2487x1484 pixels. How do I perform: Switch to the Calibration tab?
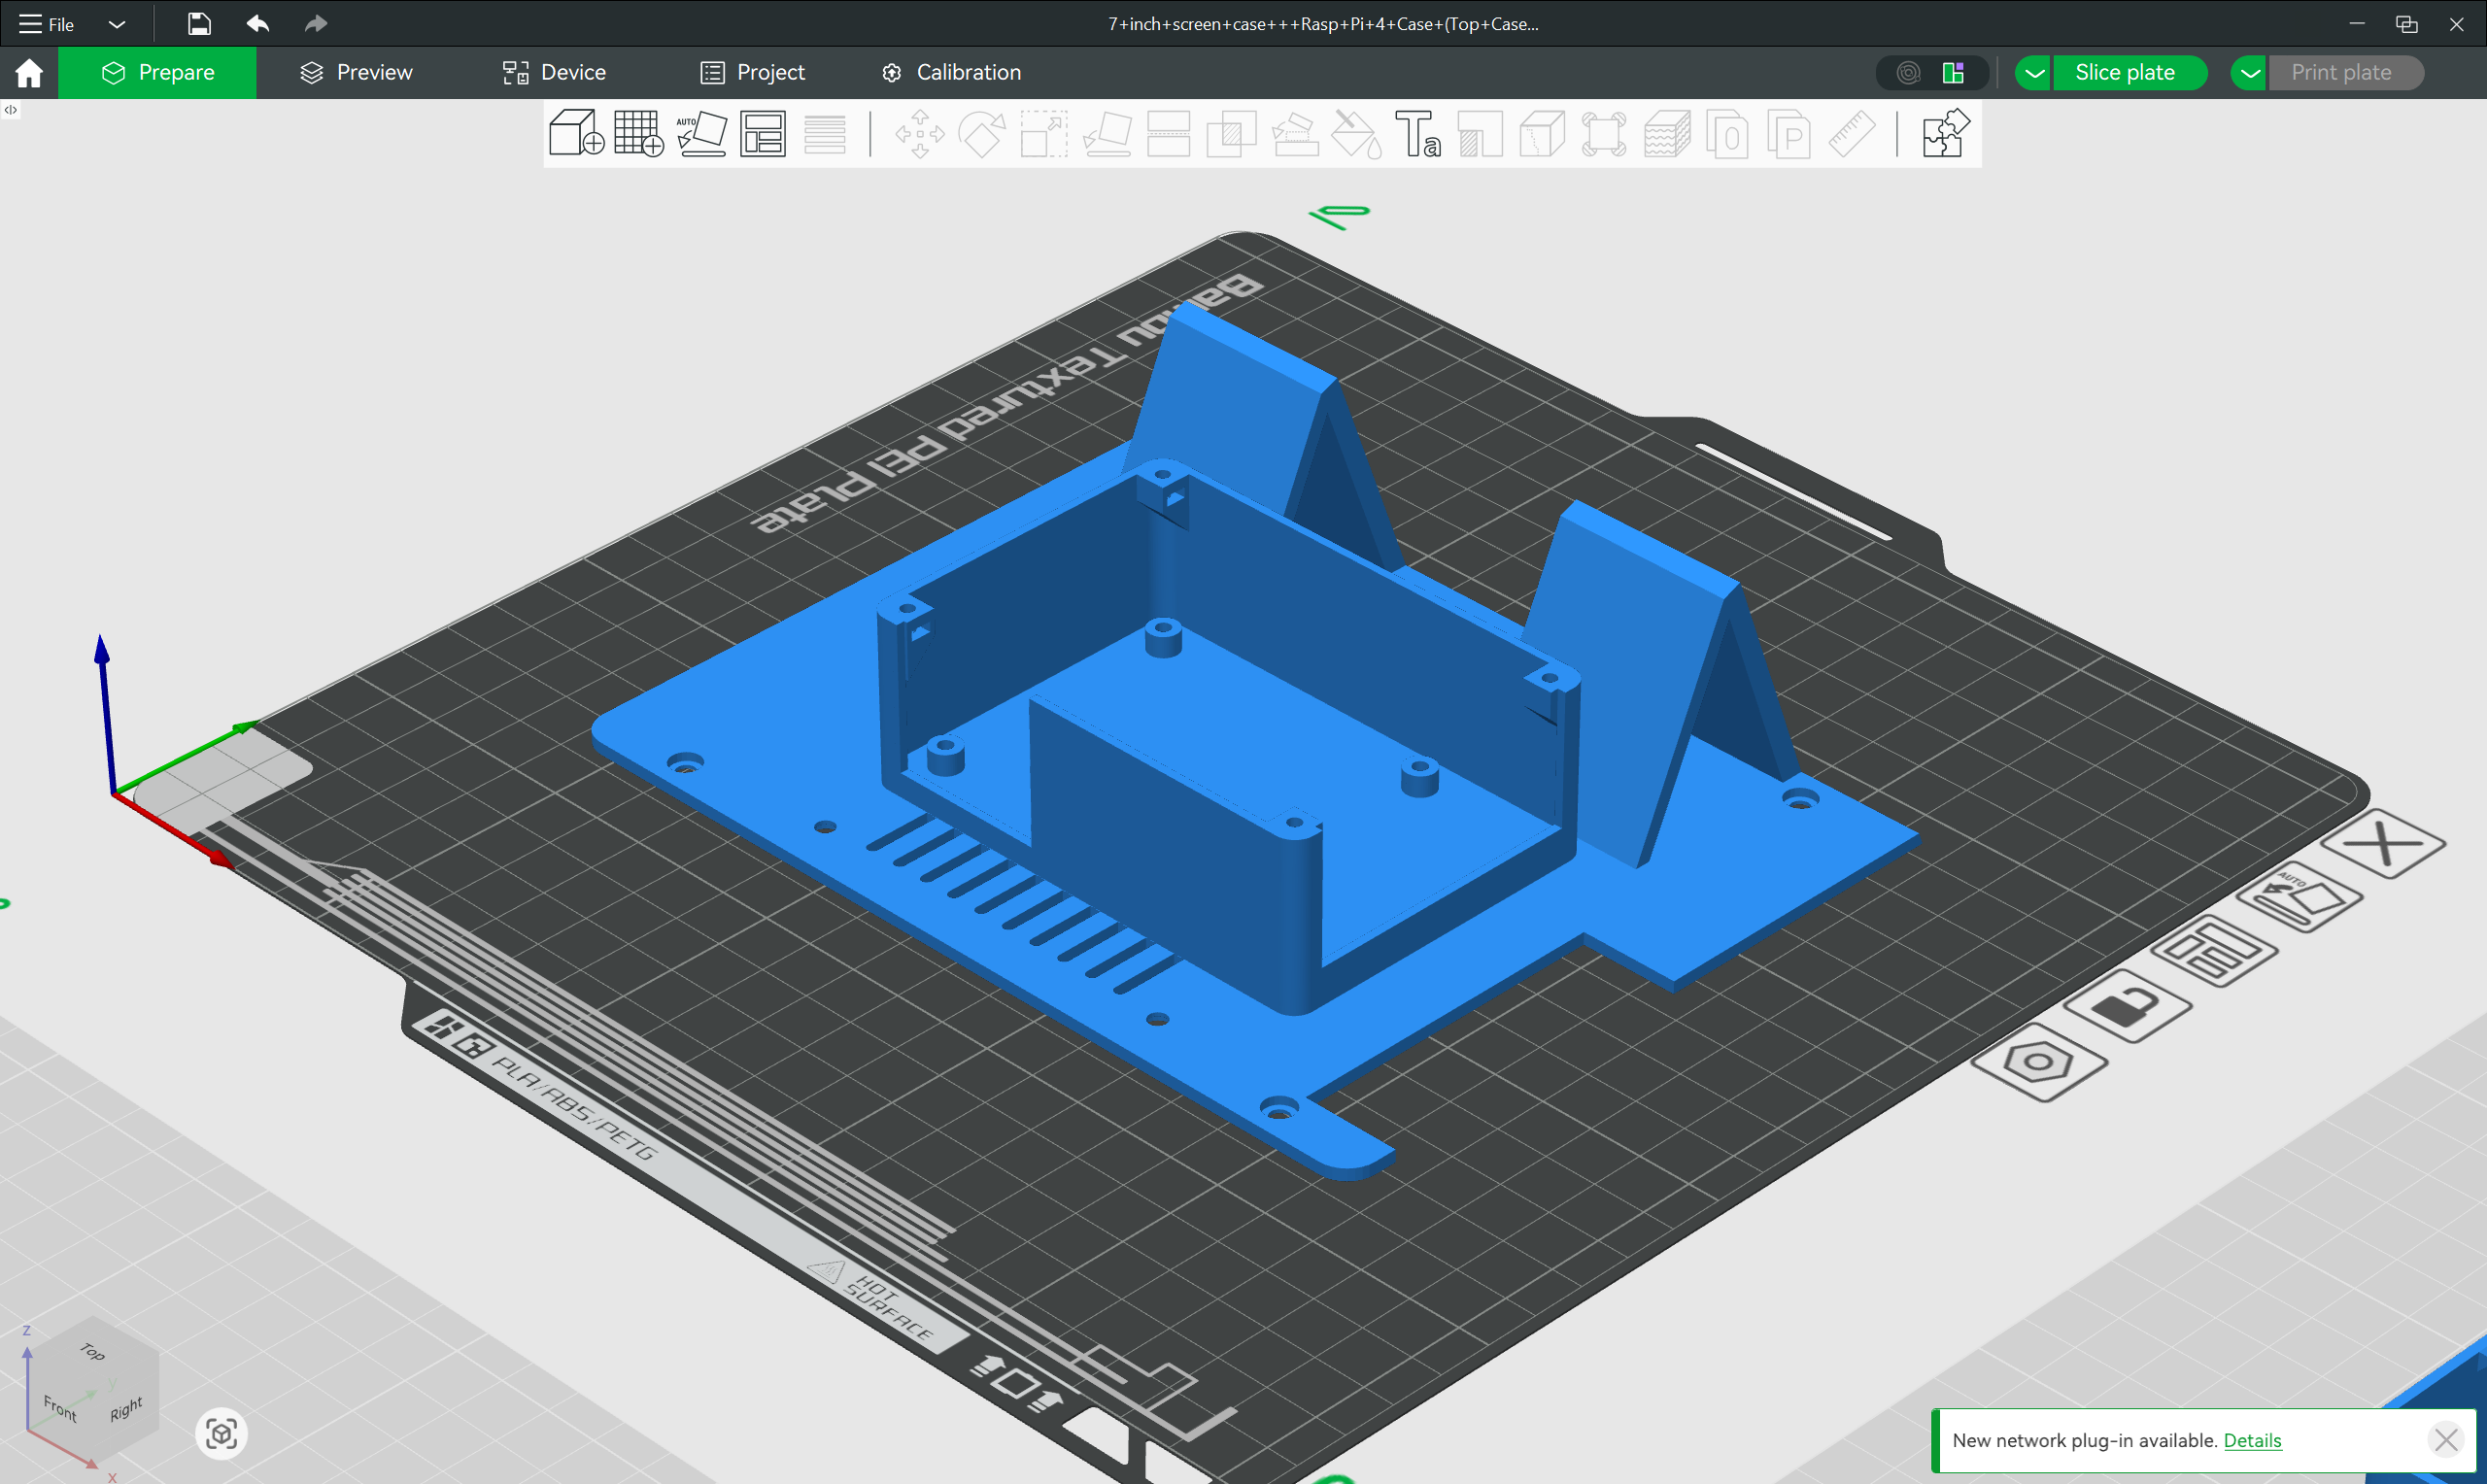[951, 73]
